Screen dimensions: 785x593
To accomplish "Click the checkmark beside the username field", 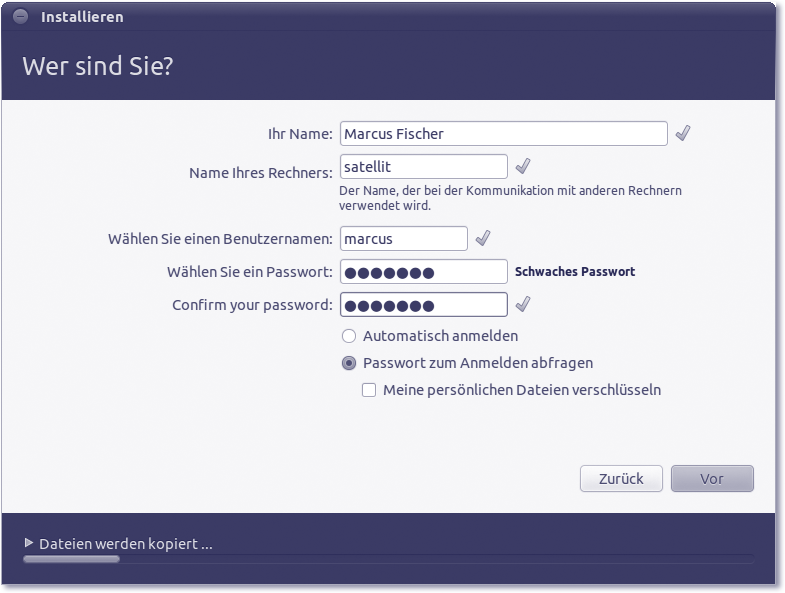I will [482, 238].
